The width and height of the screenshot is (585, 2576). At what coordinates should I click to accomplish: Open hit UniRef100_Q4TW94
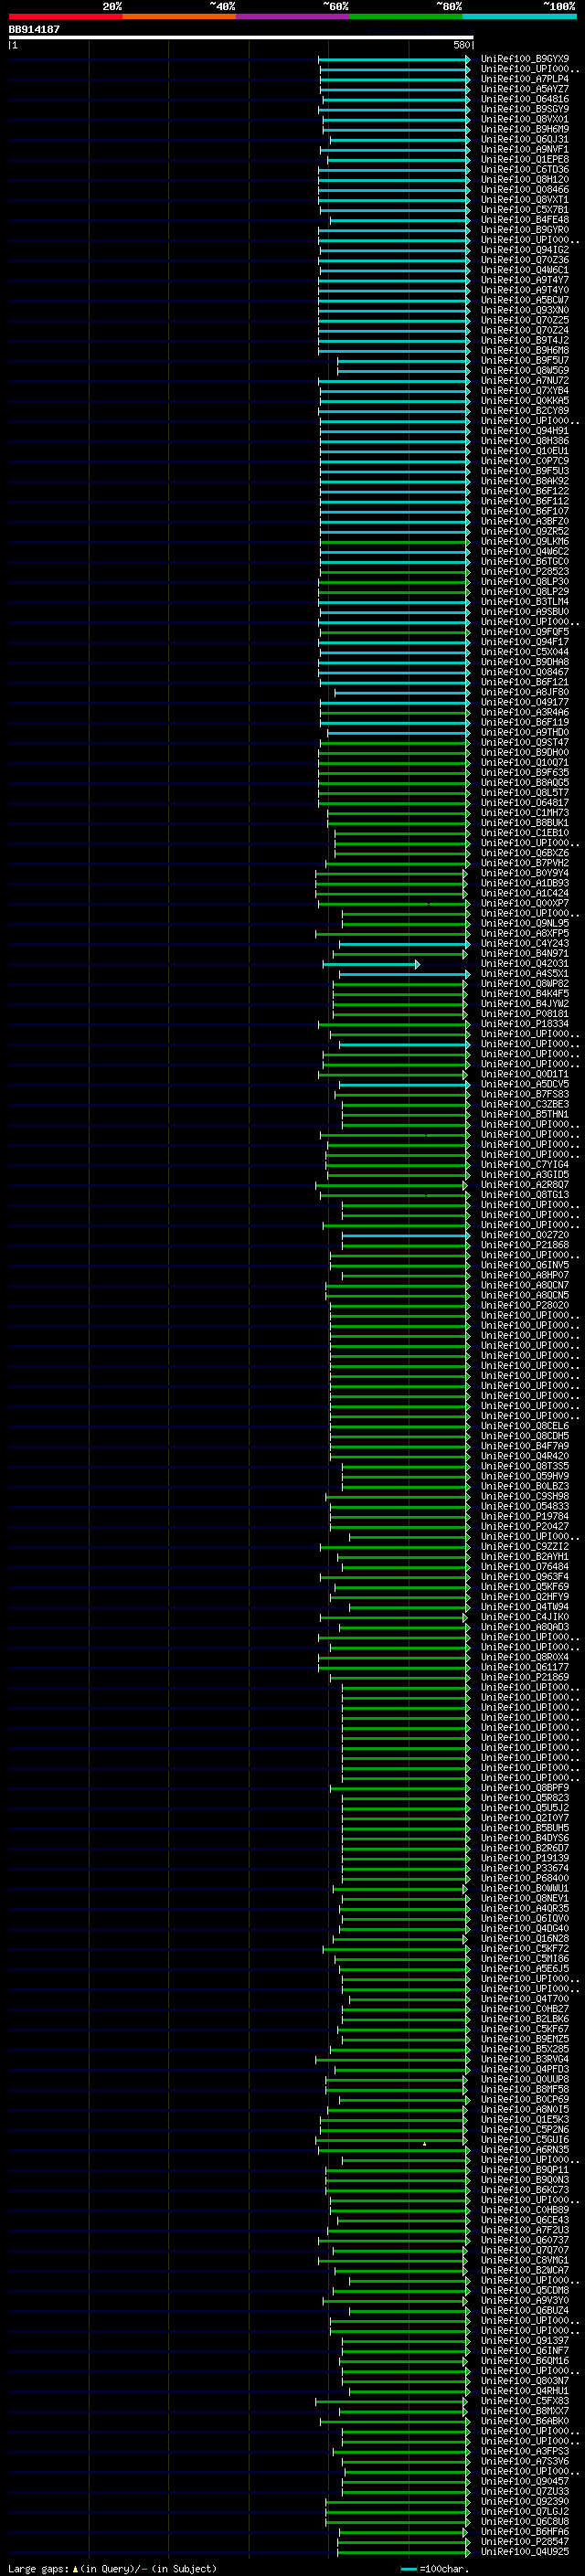[524, 1607]
